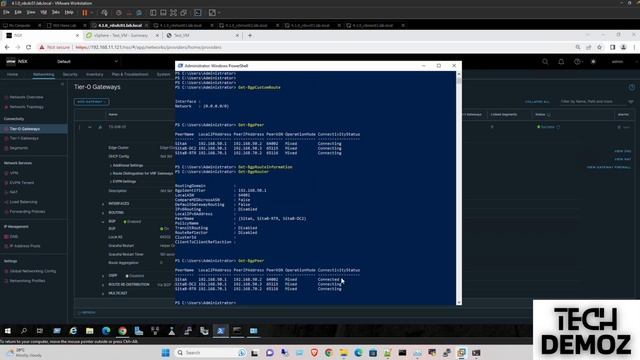This screenshot has width=640, height=360.
Task: Expand the INTERFACES section
Action: [103, 204]
